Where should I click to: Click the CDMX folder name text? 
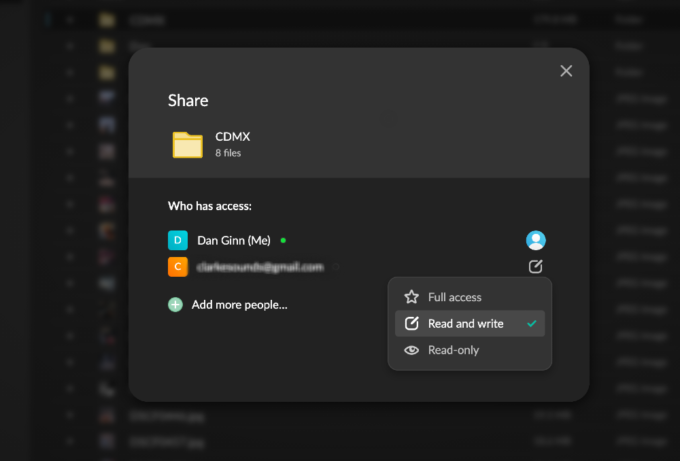tap(232, 137)
